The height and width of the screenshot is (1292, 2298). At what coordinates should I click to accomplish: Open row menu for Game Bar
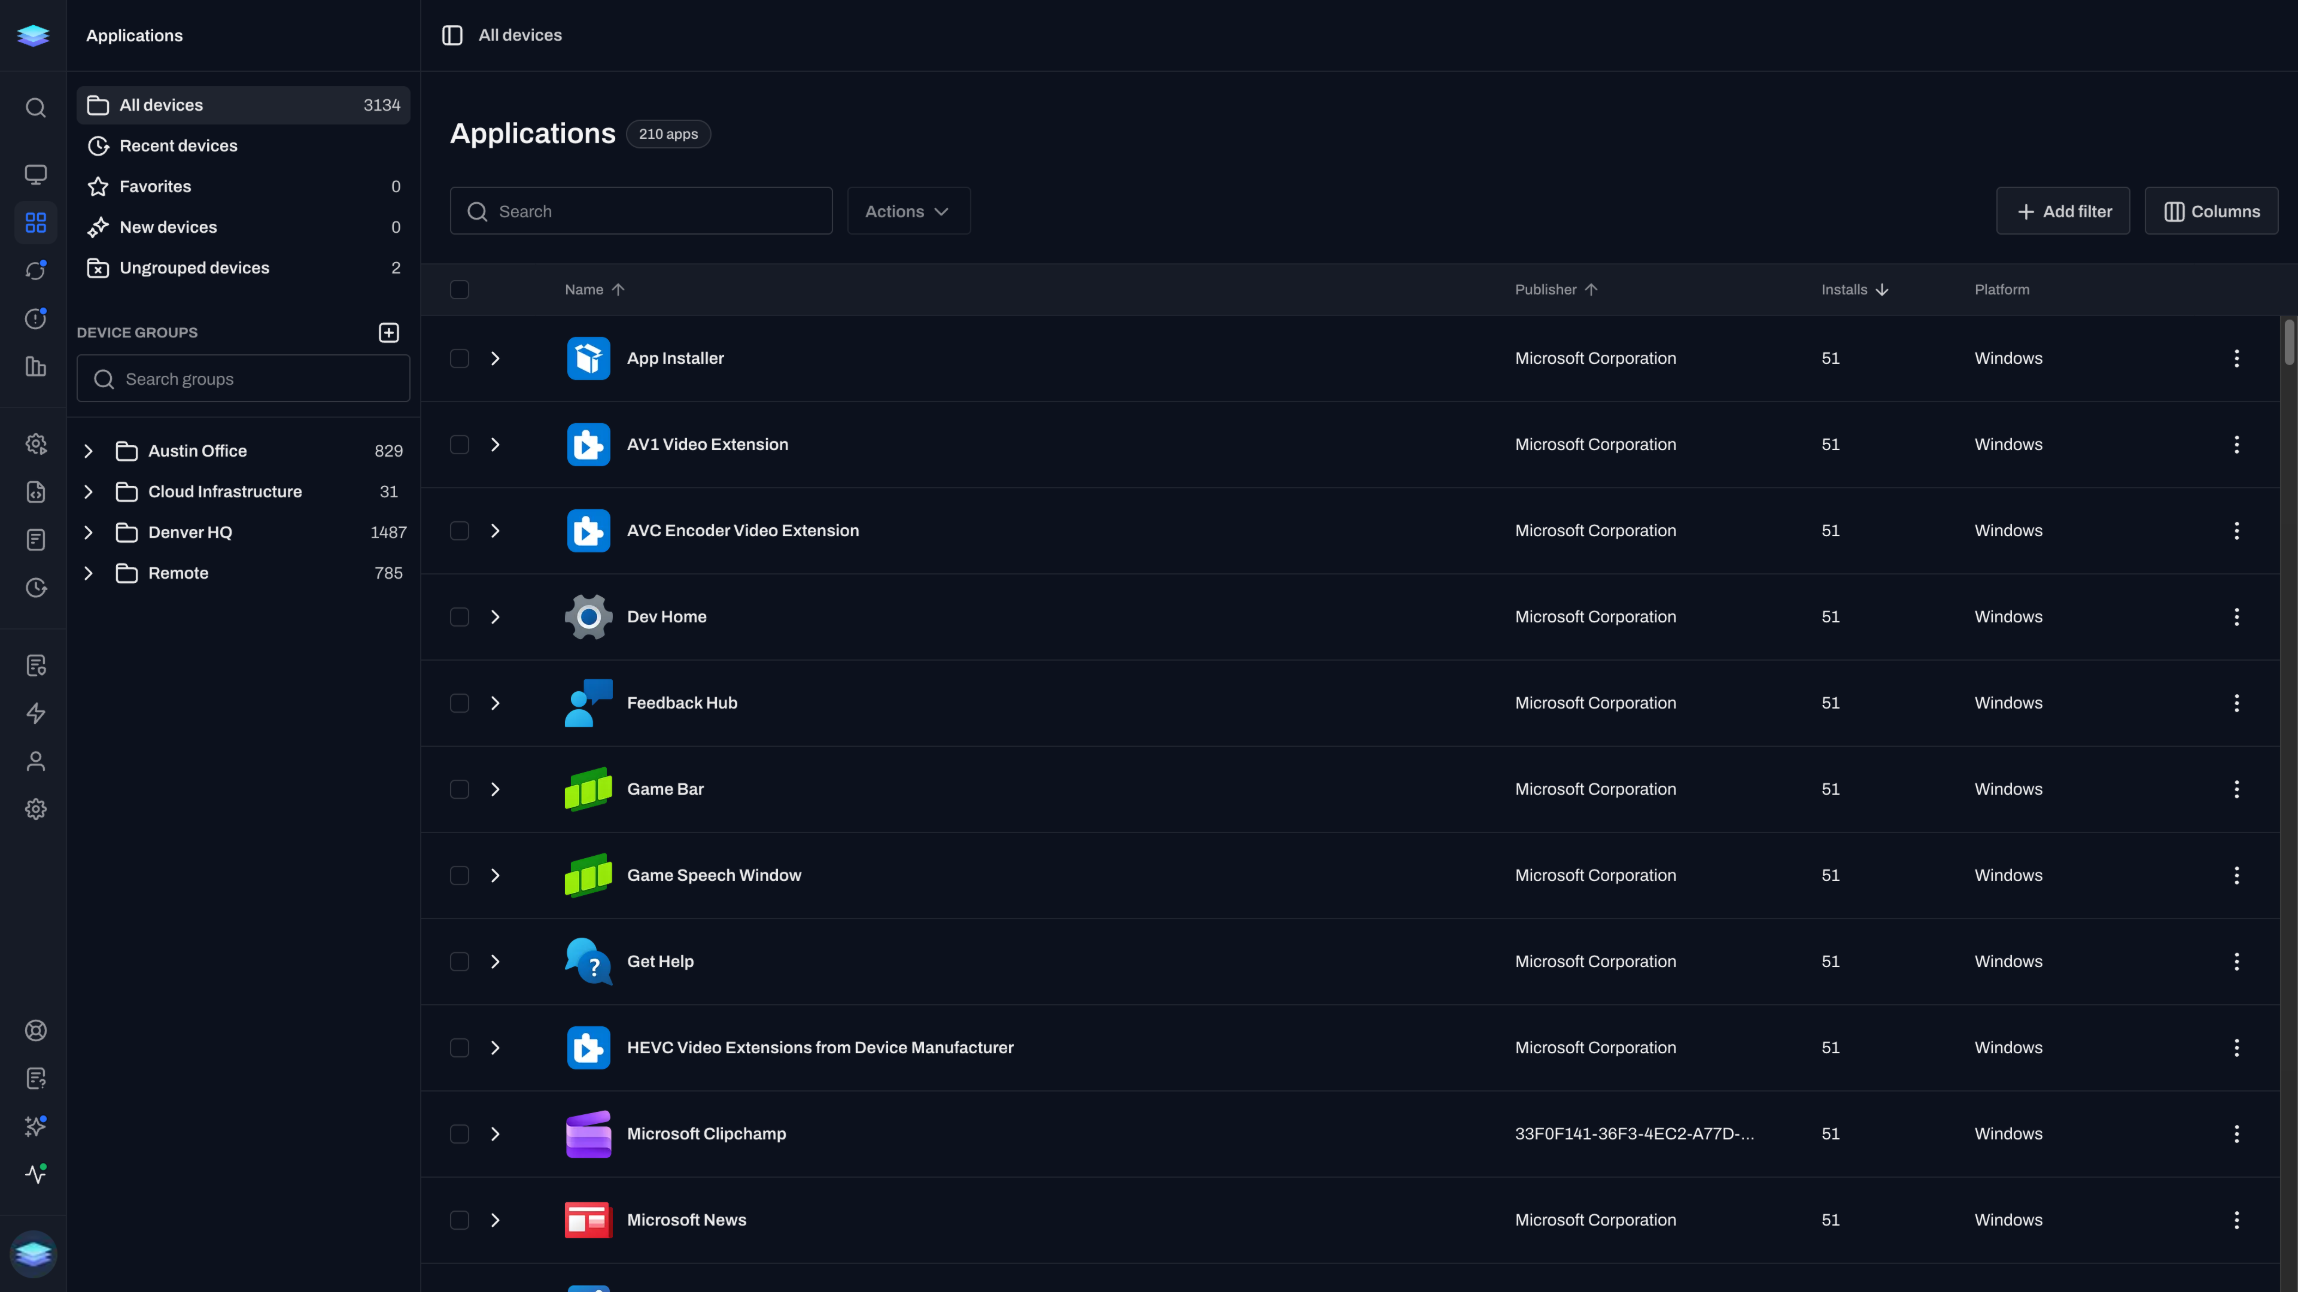2236,789
